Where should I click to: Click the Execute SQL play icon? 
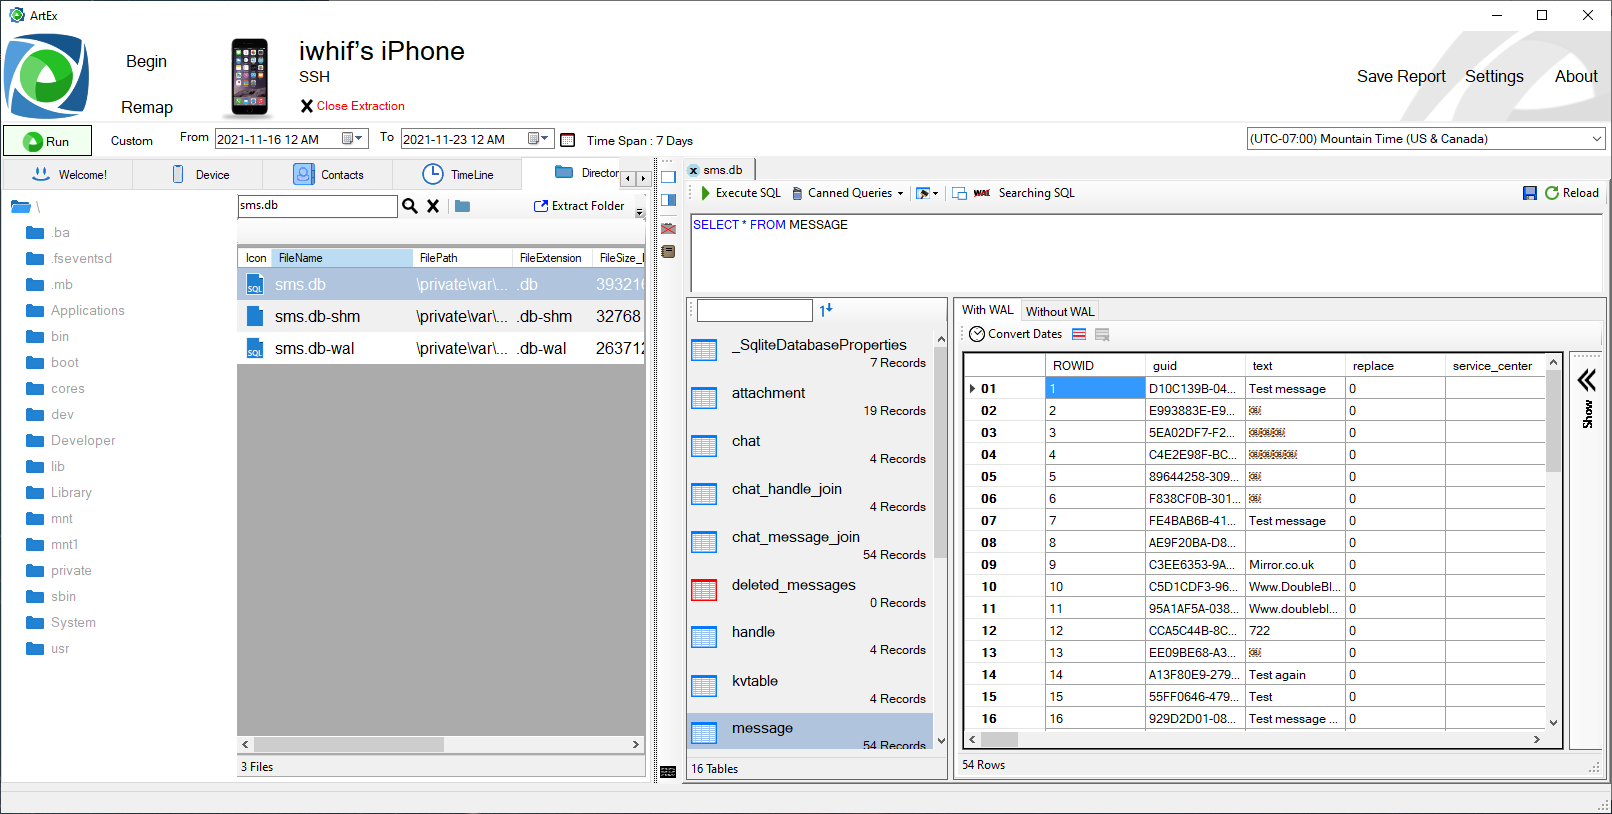pos(705,193)
